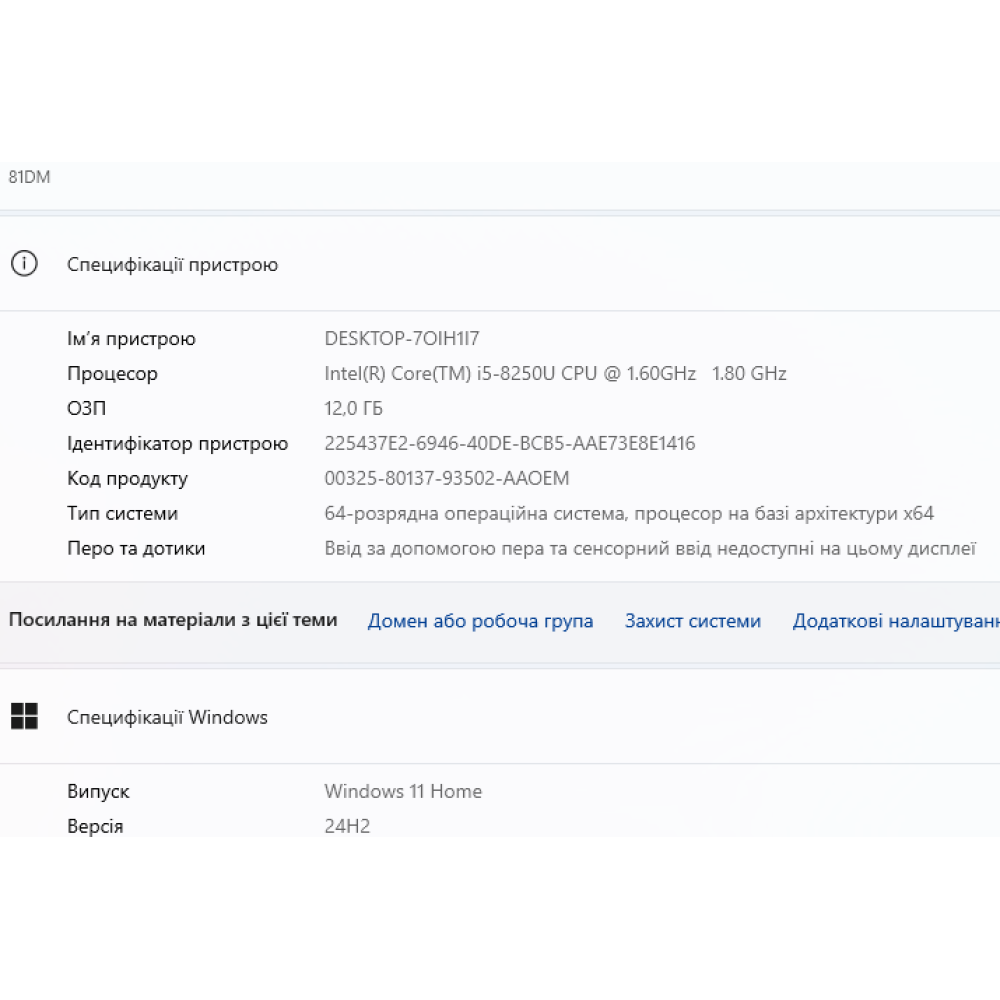Click the 64-розрядна операційна система text
Screen dimensions: 1000x1000
click(x=628, y=514)
